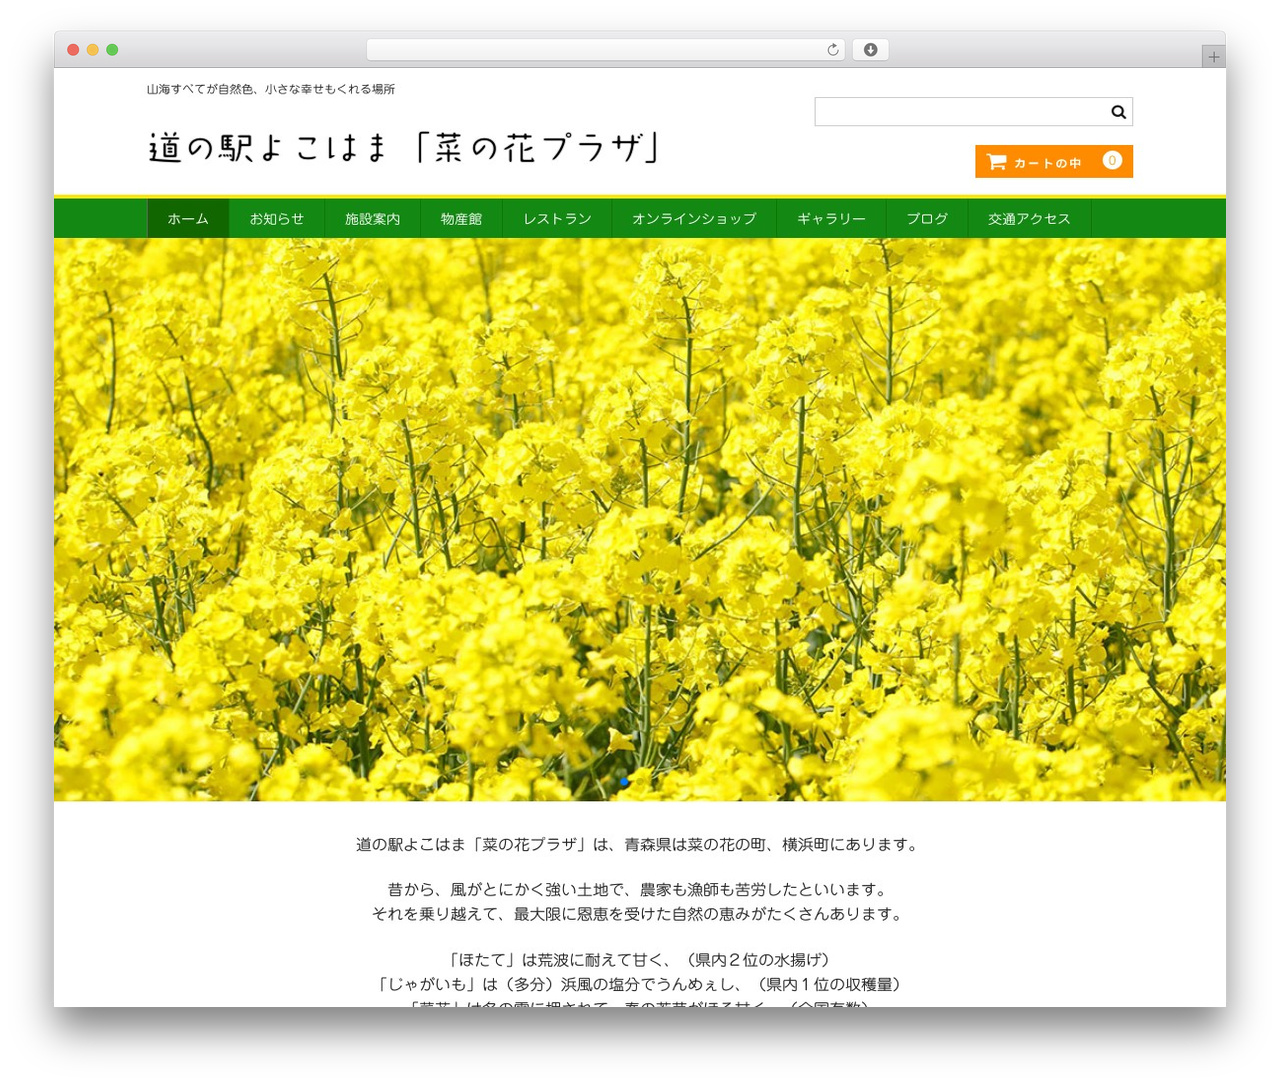Image resolution: width=1280 pixels, height=1084 pixels.
Task: Click the green maximize window button
Action: click(112, 50)
